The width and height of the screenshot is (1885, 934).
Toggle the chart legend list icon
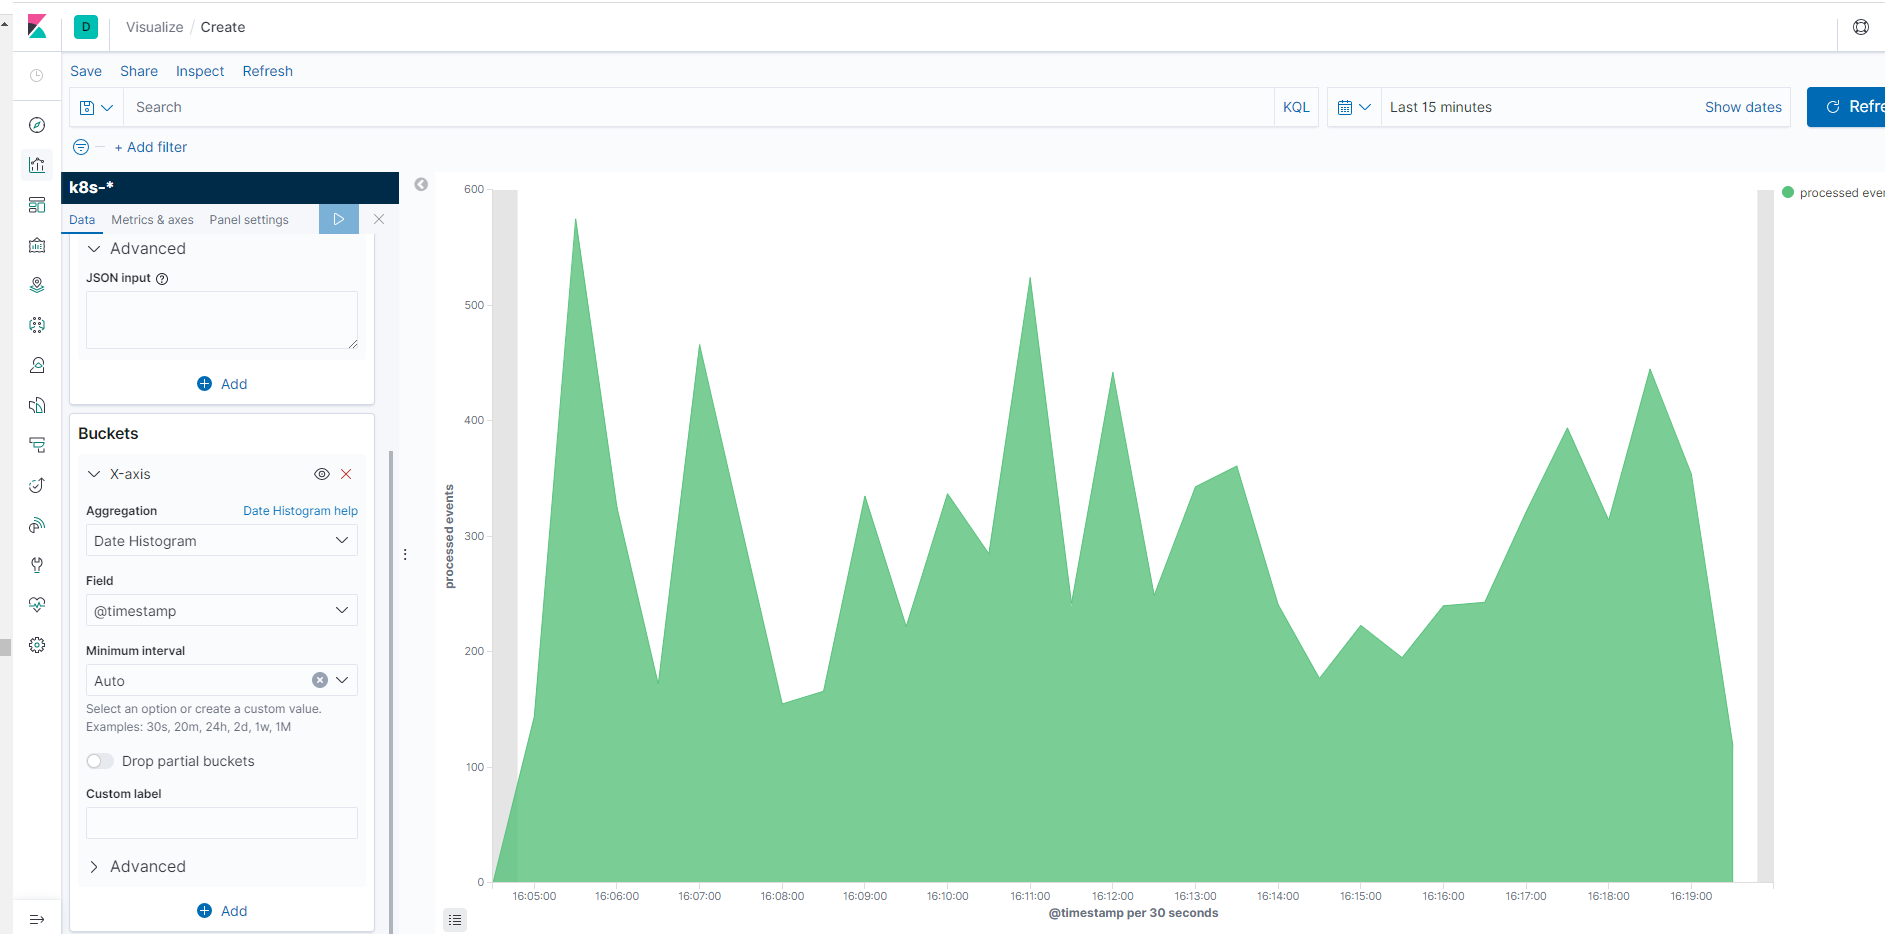coord(455,920)
